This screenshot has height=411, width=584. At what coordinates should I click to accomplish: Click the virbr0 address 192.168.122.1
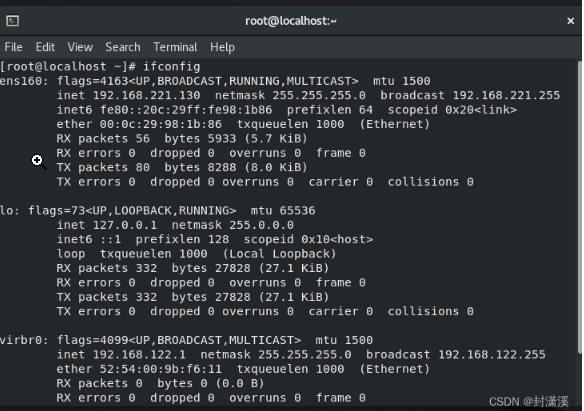pyautogui.click(x=139, y=354)
